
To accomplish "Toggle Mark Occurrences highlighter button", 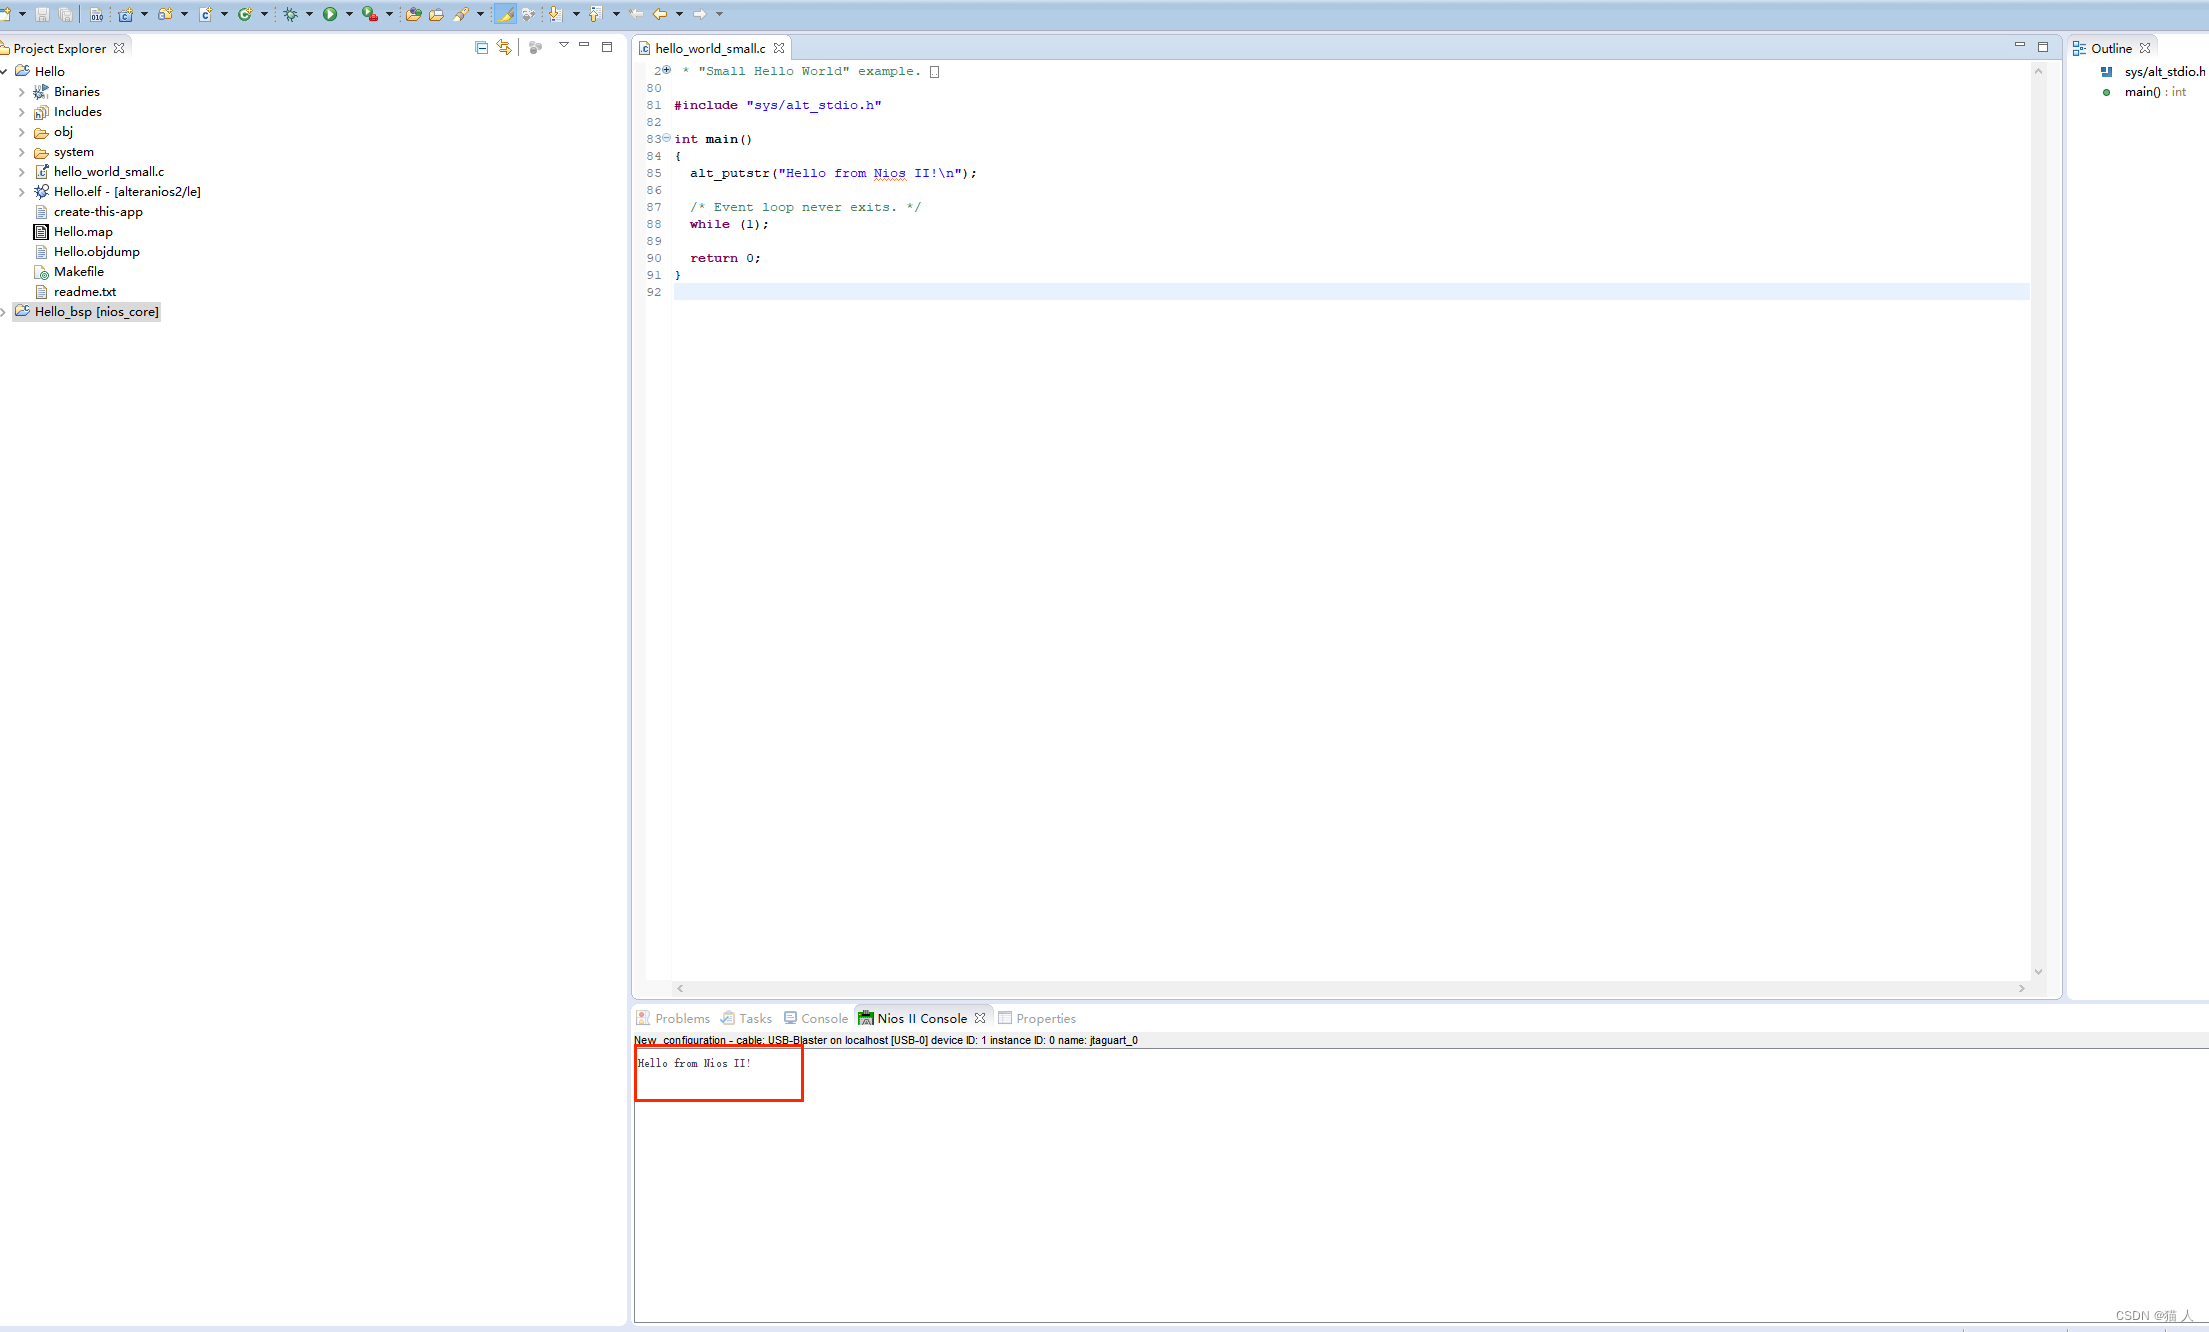I will click(x=505, y=14).
